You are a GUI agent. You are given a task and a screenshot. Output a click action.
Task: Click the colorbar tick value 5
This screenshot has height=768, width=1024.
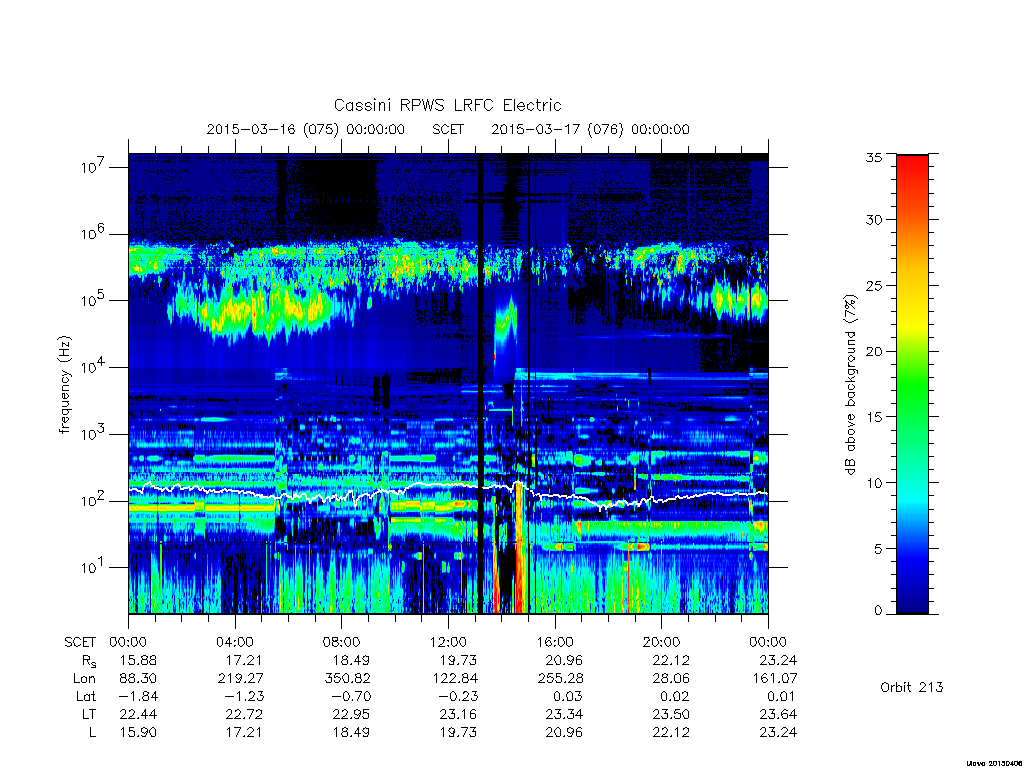878,549
